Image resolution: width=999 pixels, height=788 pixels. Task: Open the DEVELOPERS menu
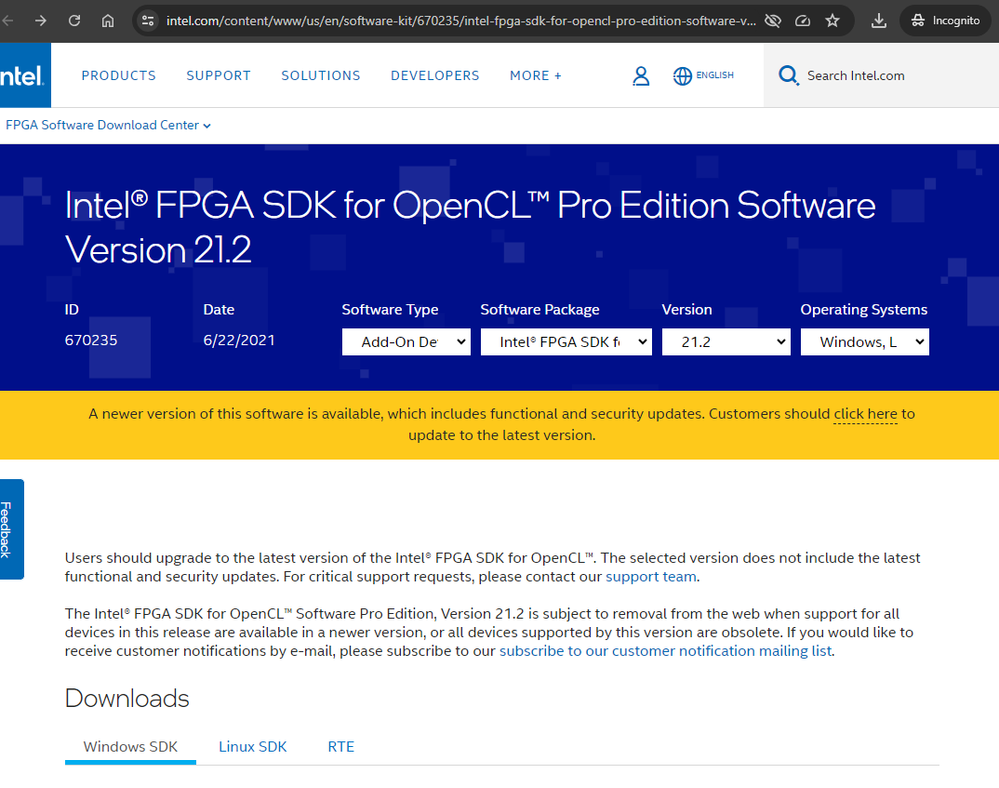coord(435,76)
